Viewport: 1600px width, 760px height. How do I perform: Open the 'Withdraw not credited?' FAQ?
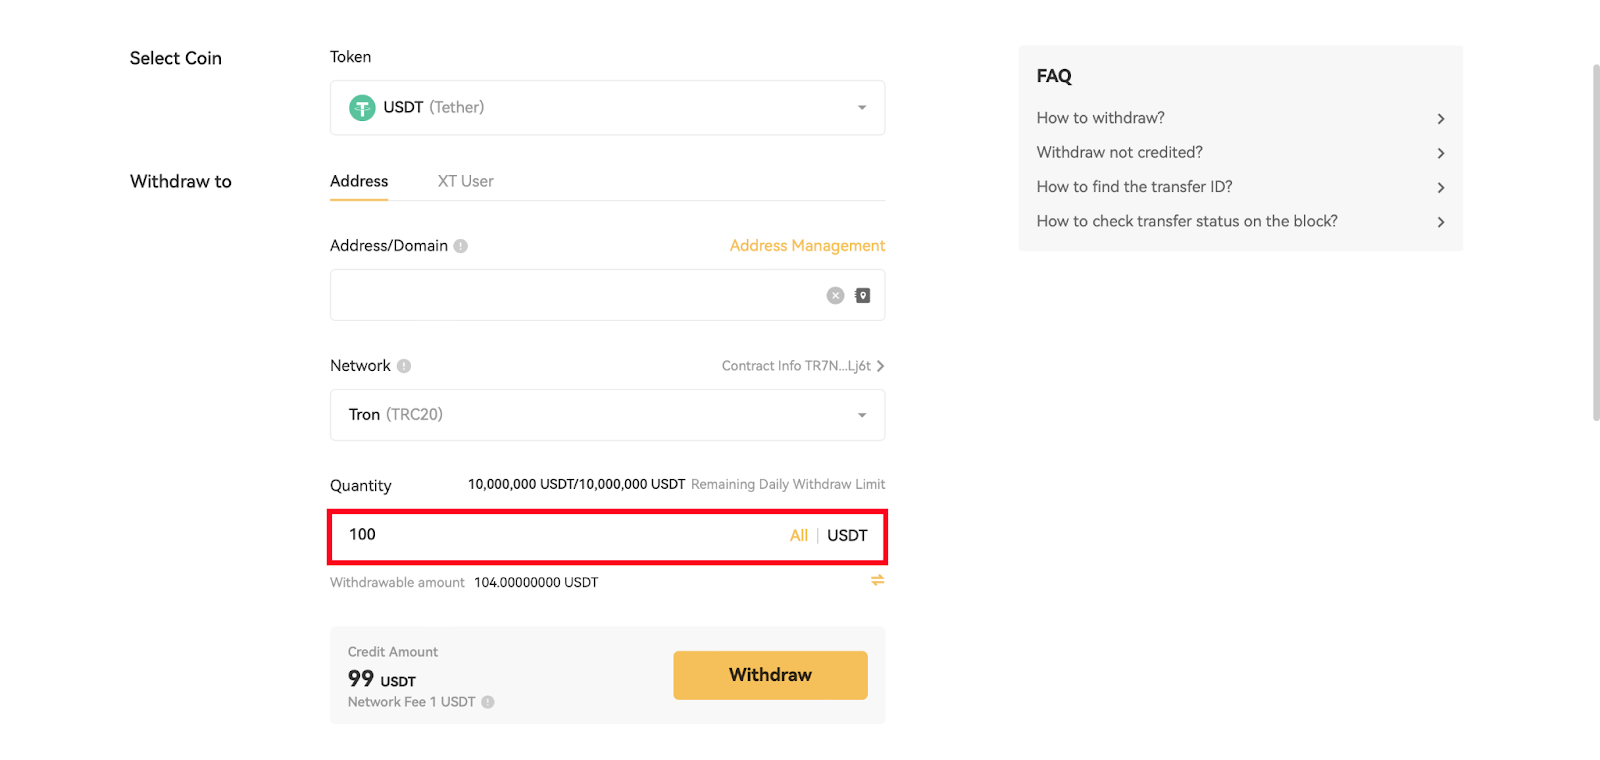(1240, 153)
